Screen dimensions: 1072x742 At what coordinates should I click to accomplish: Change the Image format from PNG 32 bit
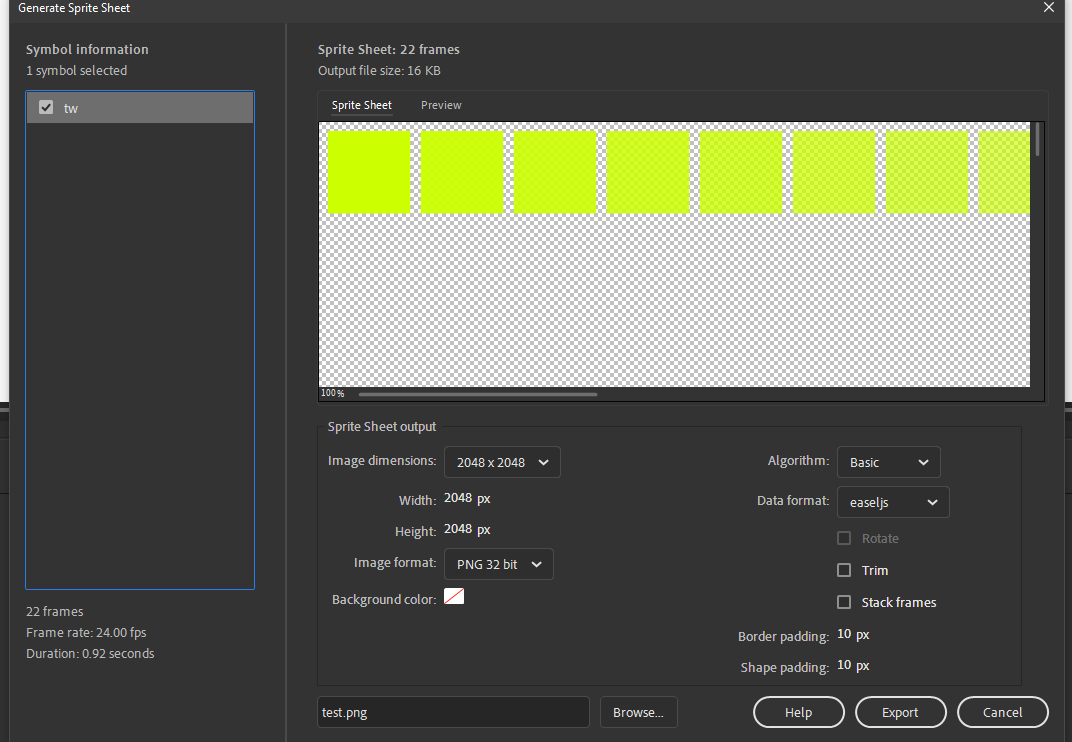click(498, 564)
